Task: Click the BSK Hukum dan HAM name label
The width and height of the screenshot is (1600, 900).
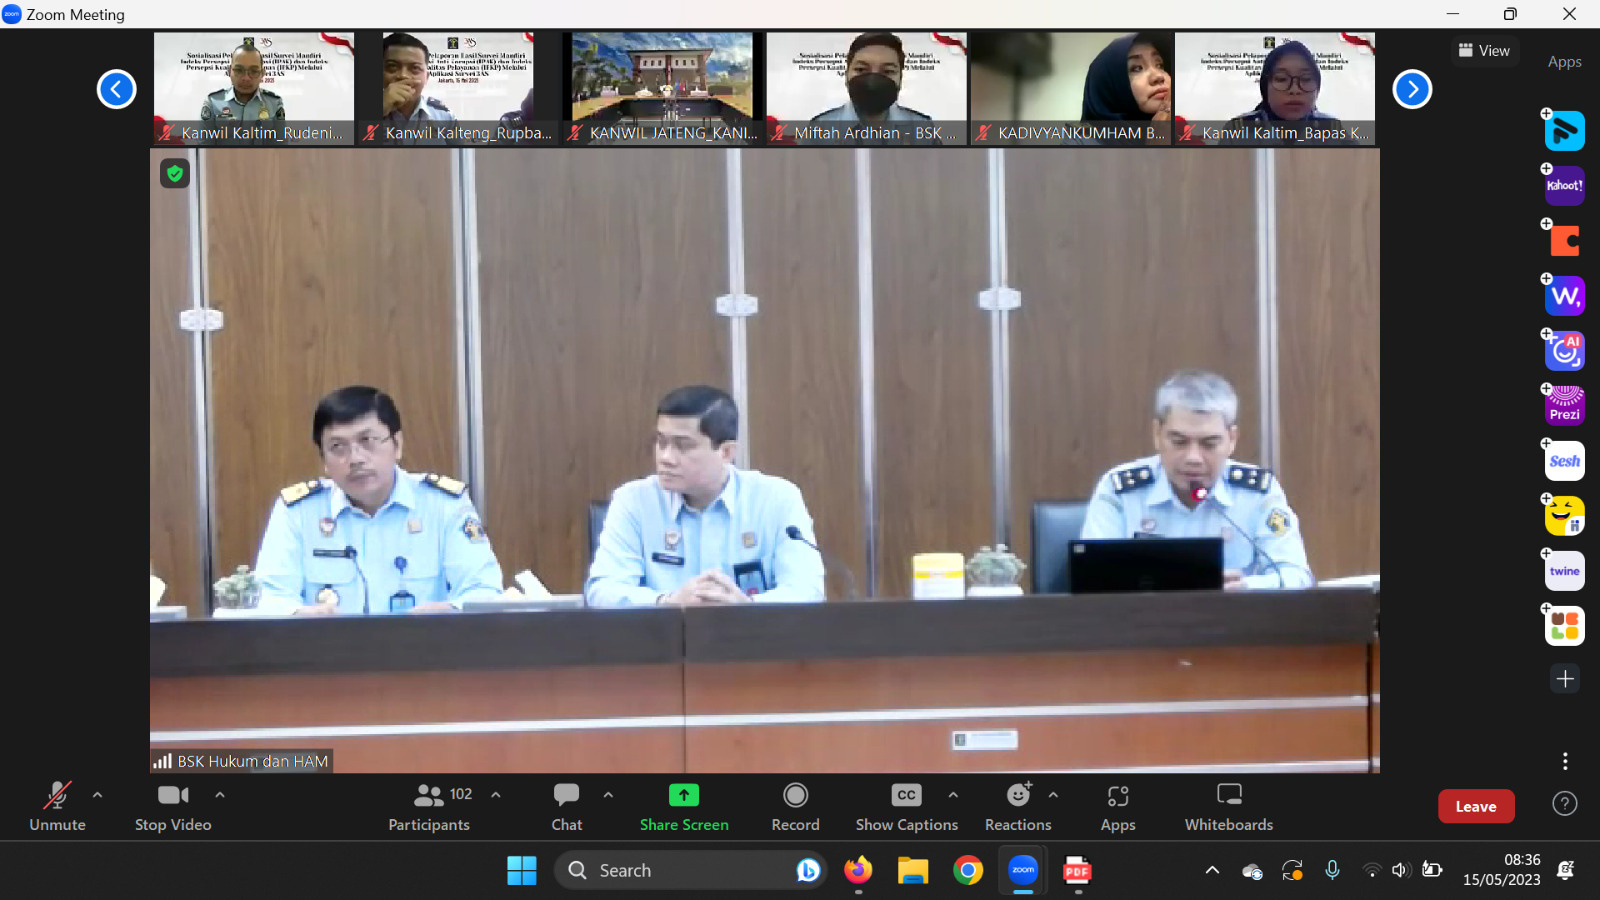Action: pos(253,762)
